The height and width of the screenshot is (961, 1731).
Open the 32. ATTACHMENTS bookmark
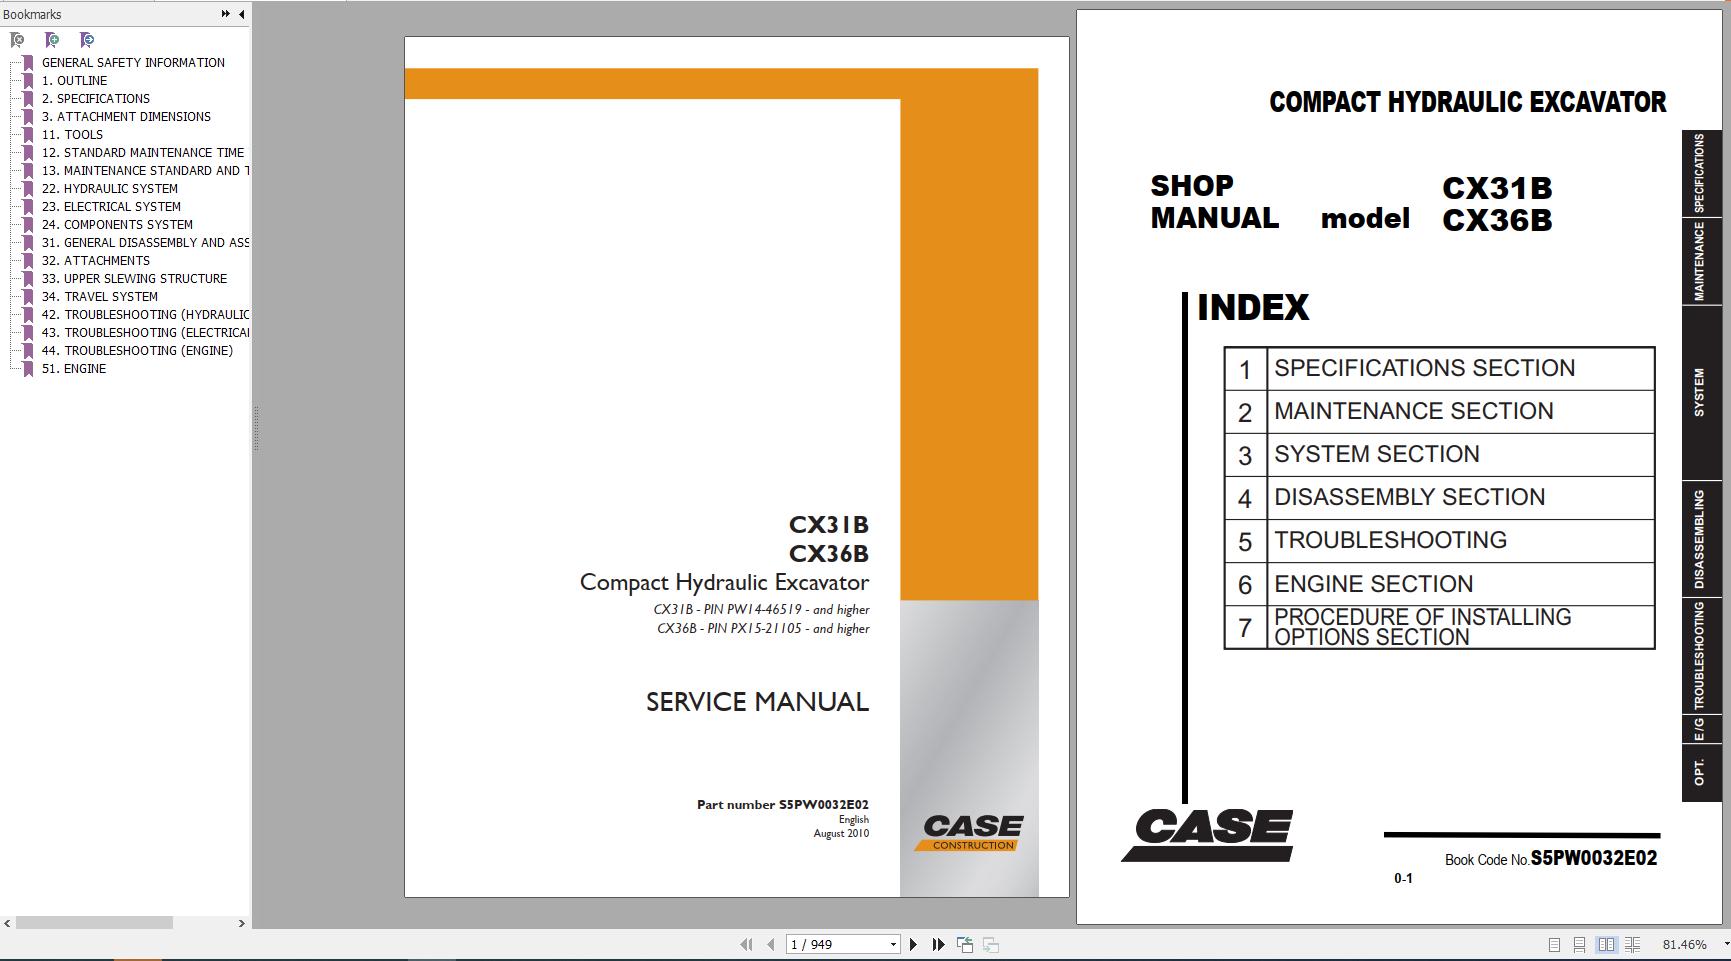96,260
